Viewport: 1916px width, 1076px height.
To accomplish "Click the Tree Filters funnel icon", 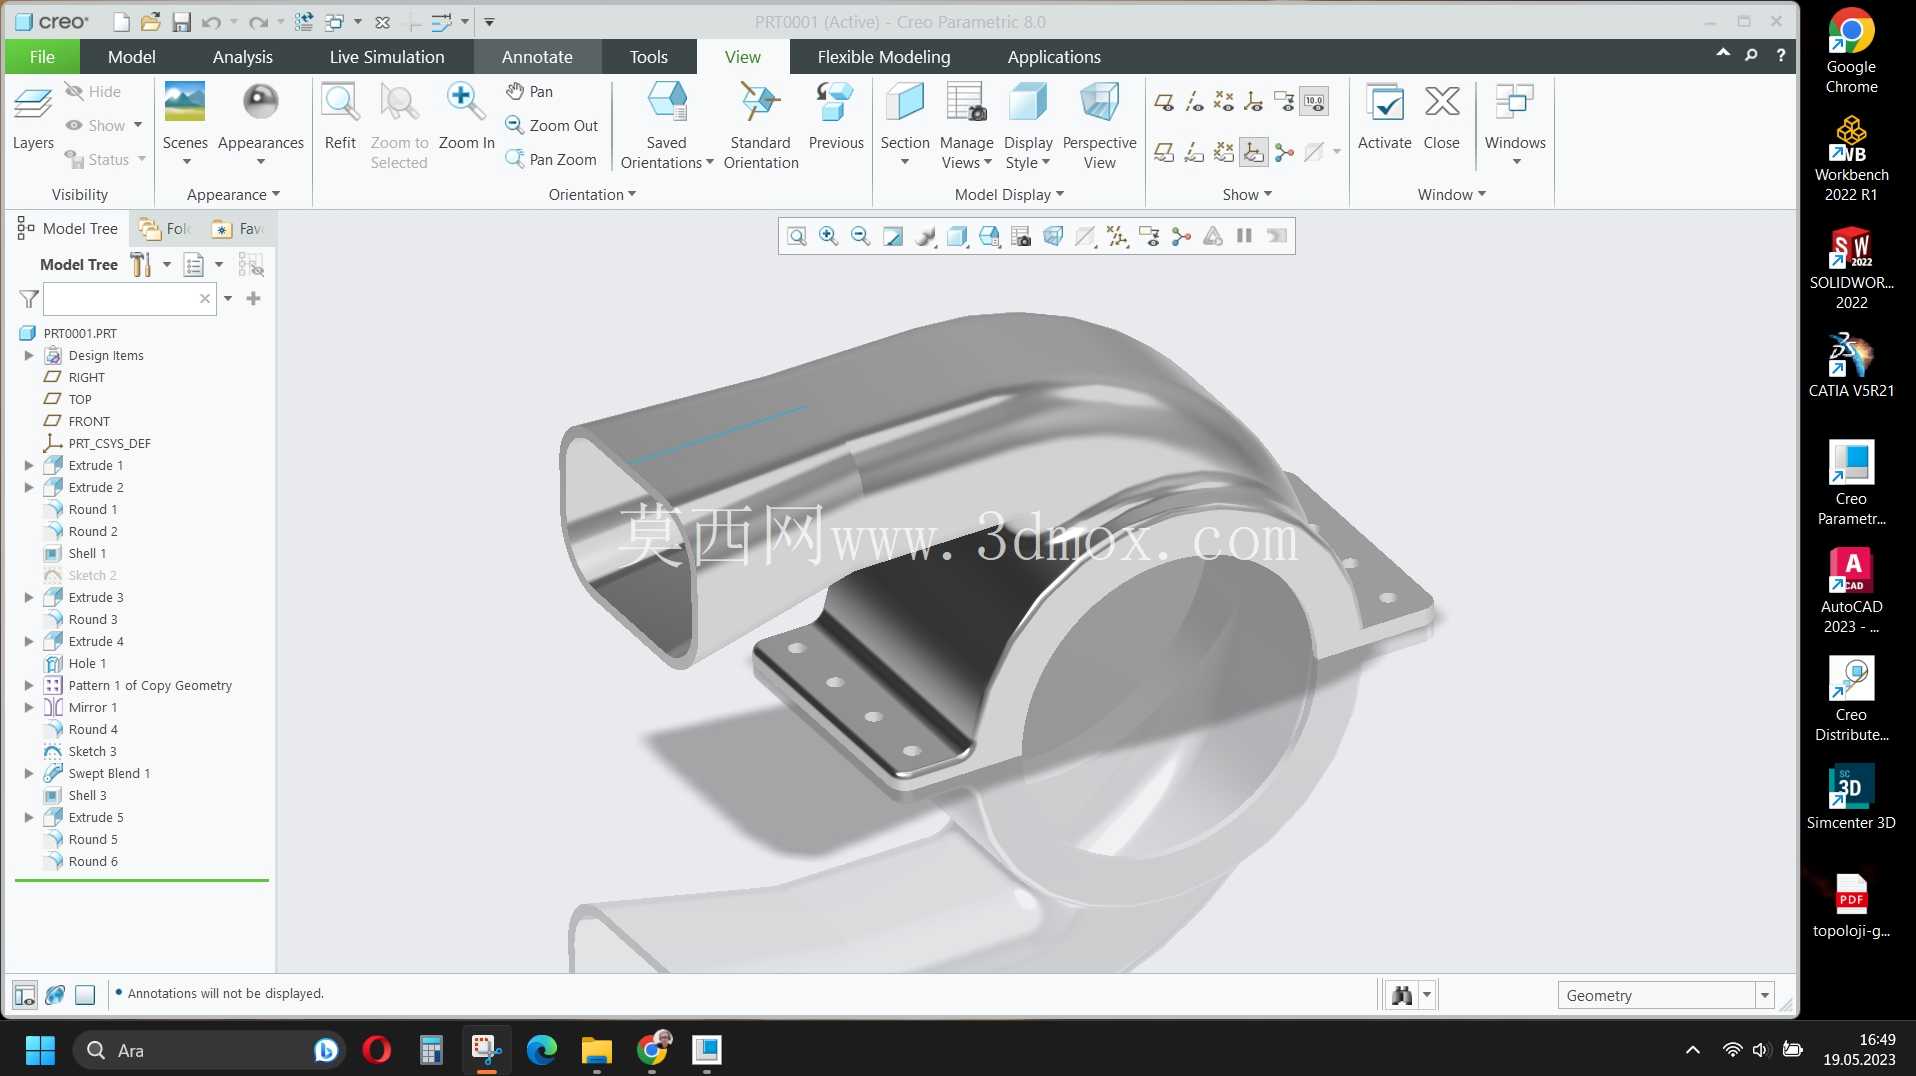I will 29,298.
